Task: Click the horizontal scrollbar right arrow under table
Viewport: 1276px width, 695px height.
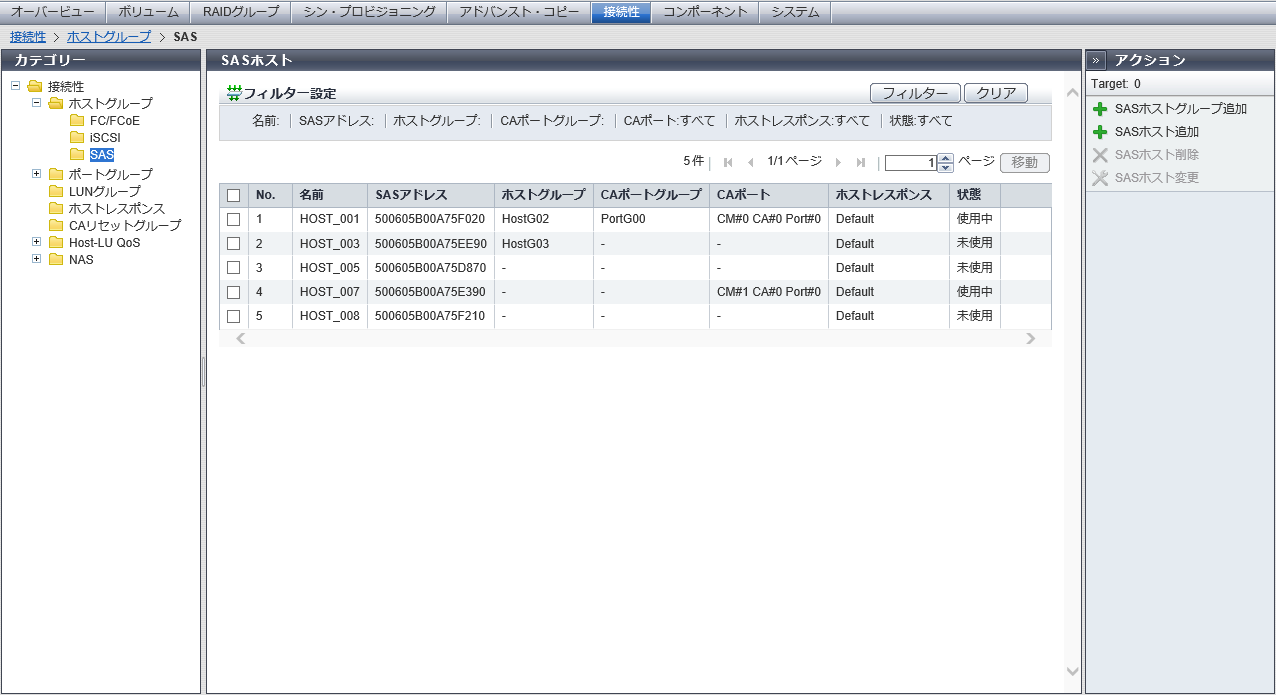Action: pyautogui.click(x=1031, y=339)
